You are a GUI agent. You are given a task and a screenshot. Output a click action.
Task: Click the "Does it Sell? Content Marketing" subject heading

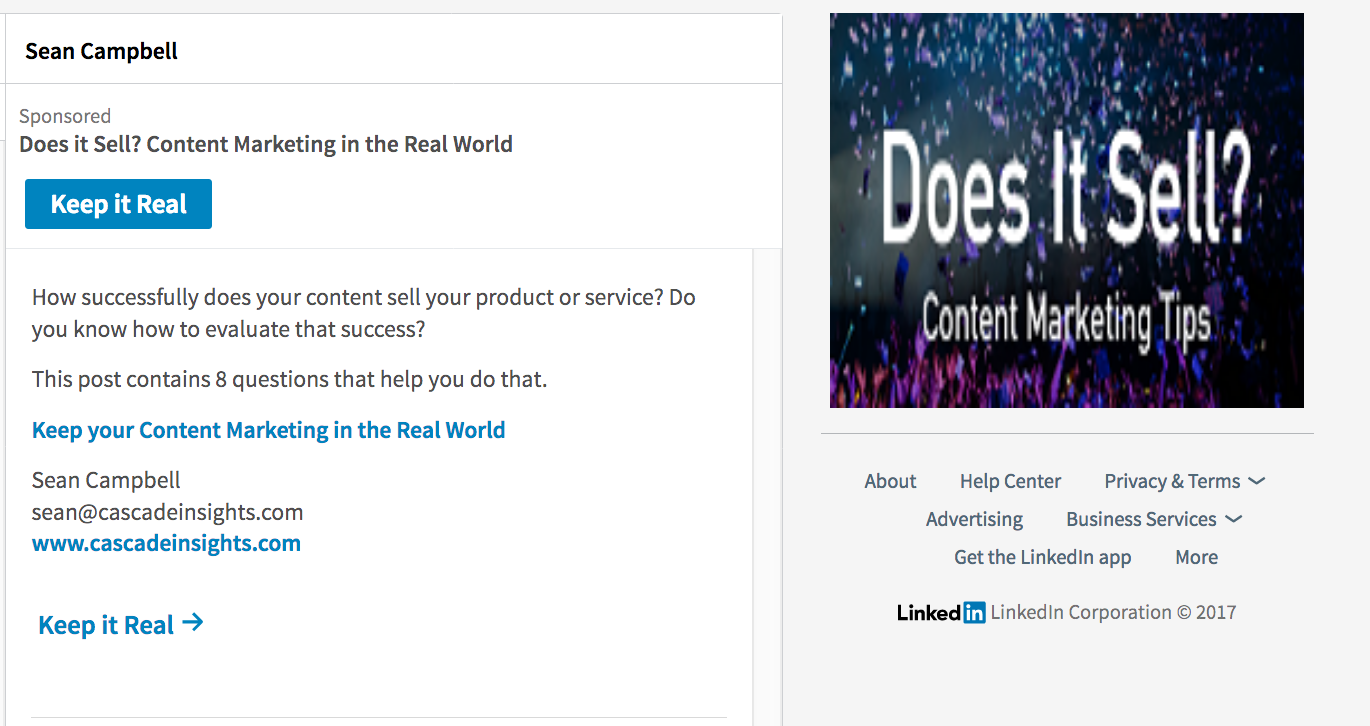265,144
